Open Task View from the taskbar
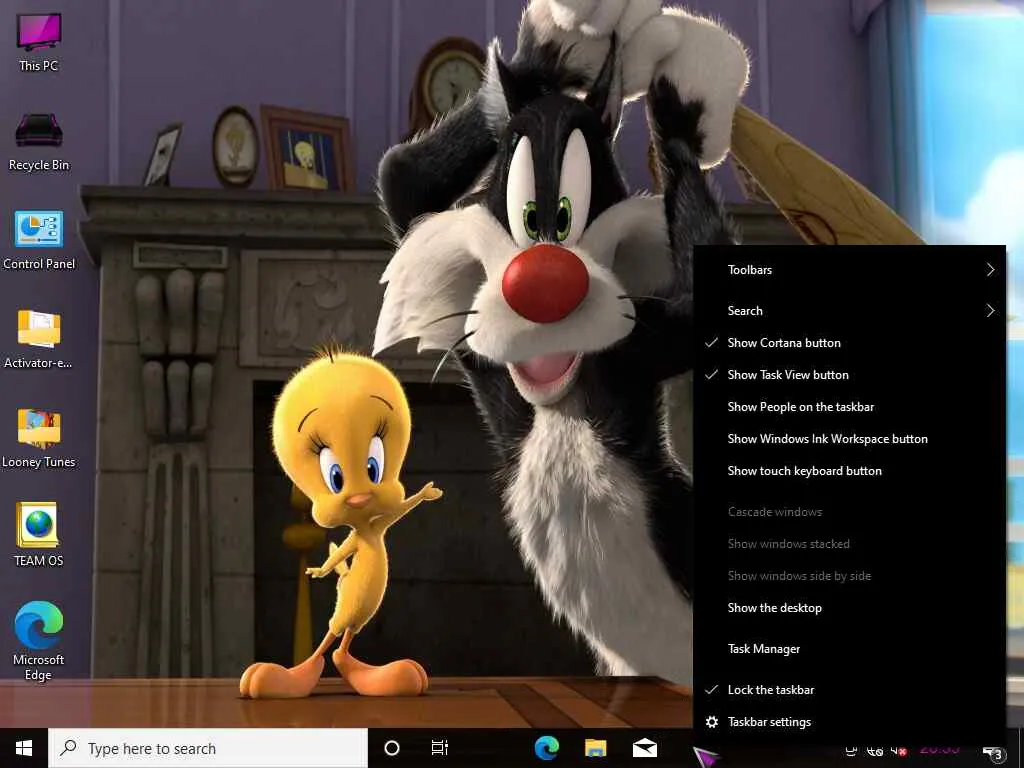Screen dimensions: 1024x768 pos(440,748)
